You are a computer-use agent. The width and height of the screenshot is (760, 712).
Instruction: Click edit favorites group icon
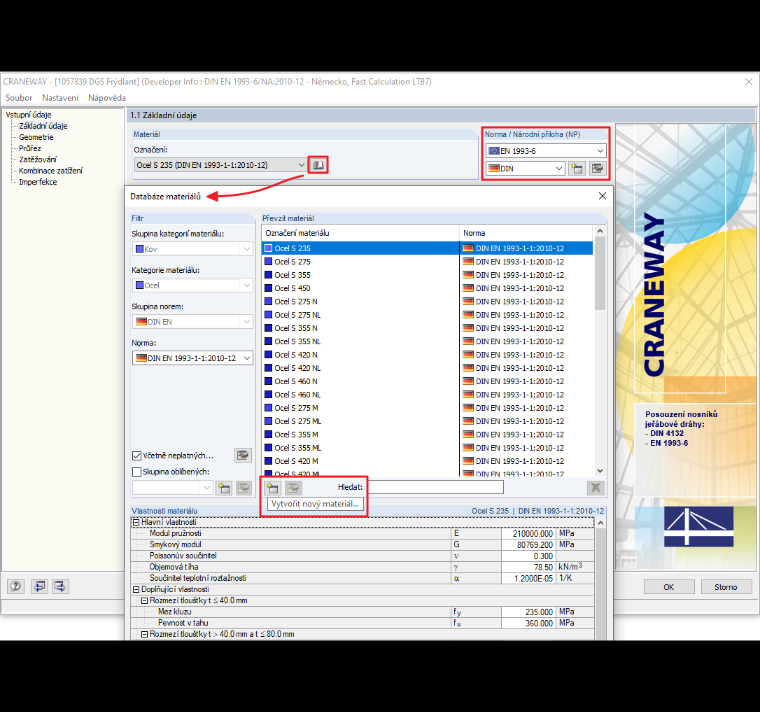coord(244,488)
